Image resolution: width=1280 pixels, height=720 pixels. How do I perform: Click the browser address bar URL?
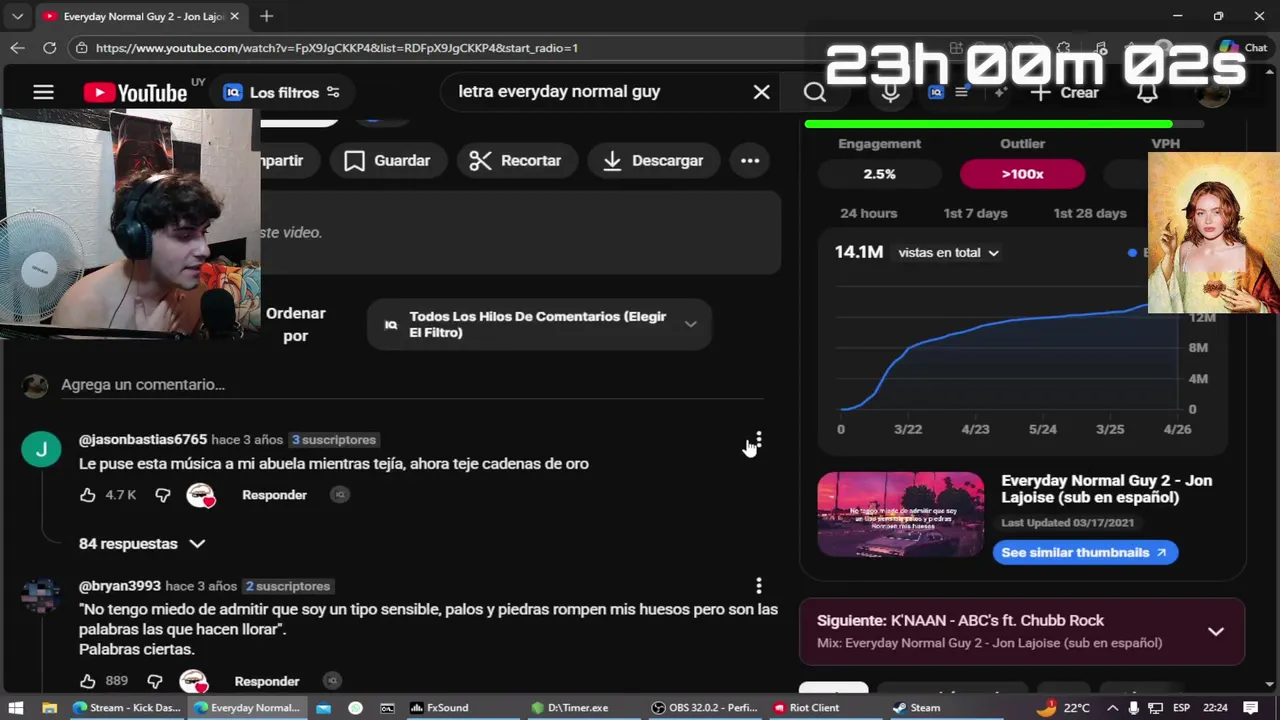point(337,48)
